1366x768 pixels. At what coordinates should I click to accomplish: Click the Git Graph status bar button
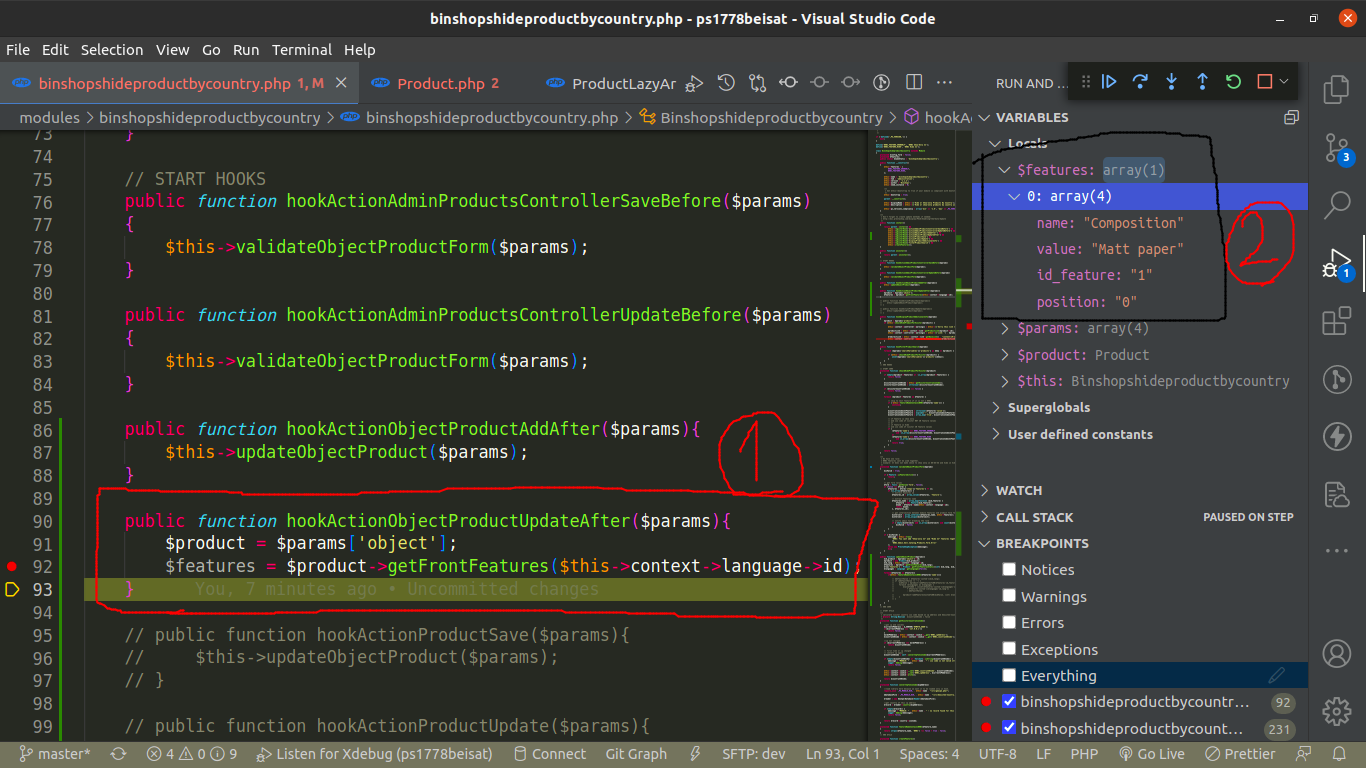[636, 754]
